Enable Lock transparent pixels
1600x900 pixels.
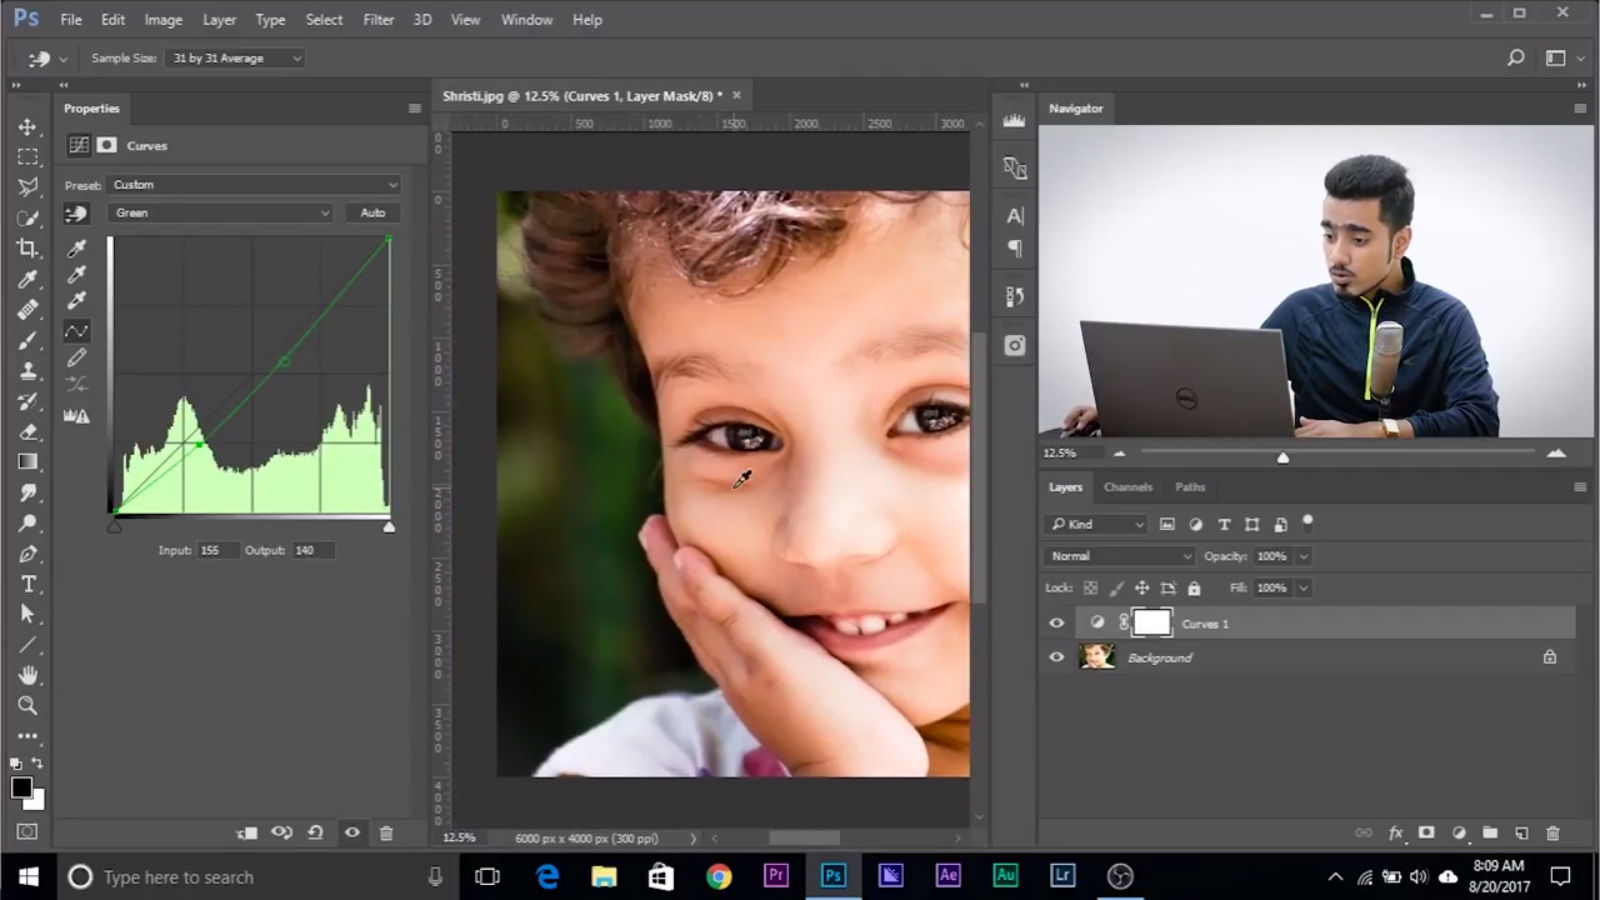1090,588
